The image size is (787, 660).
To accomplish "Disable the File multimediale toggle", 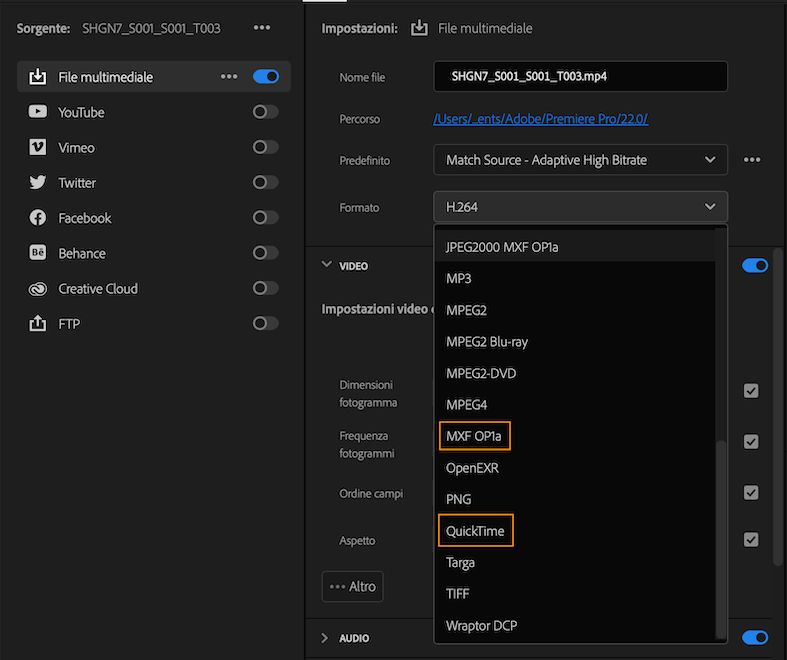I will click(x=266, y=76).
